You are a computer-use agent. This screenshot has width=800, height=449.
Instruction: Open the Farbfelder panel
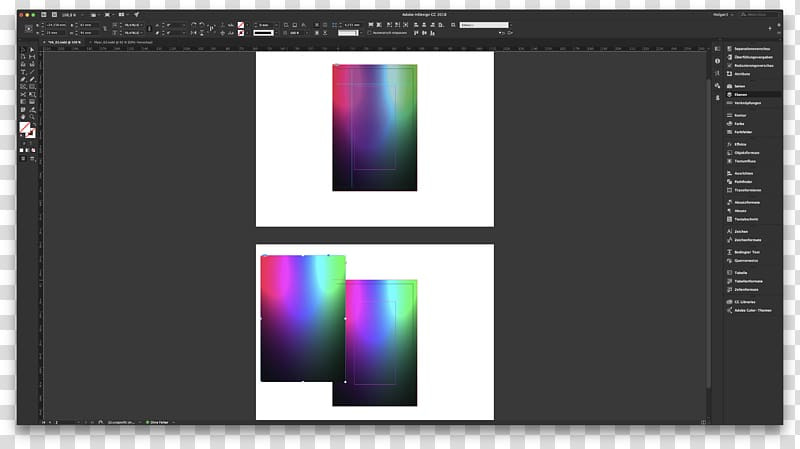(743, 132)
